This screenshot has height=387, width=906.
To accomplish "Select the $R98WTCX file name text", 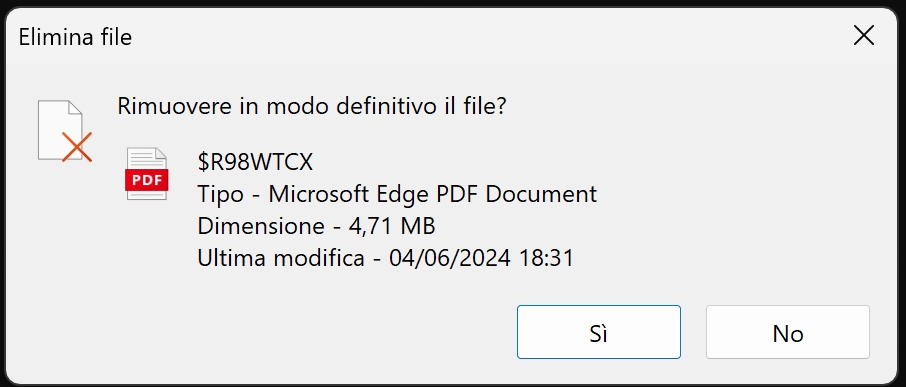I will pos(255,163).
